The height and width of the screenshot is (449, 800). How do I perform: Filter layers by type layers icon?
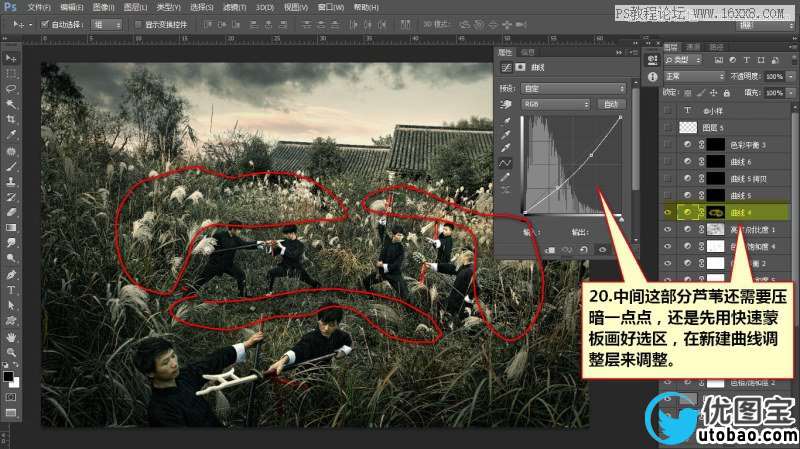(x=747, y=60)
